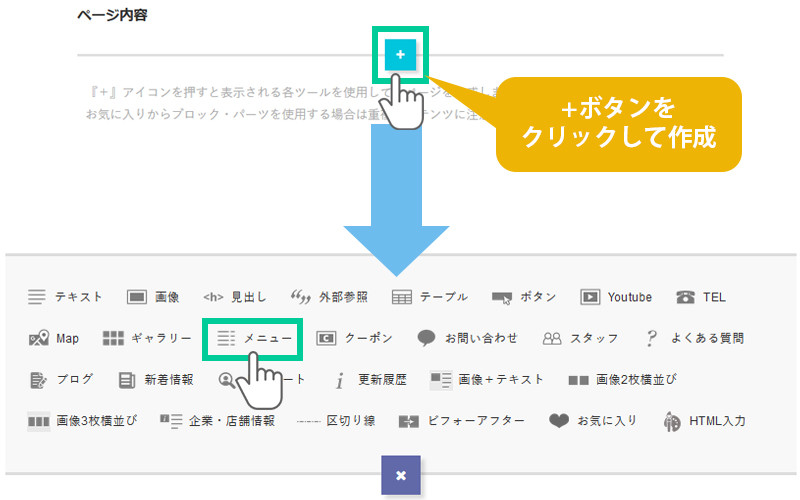Insert a テーブル table block

(x=430, y=297)
